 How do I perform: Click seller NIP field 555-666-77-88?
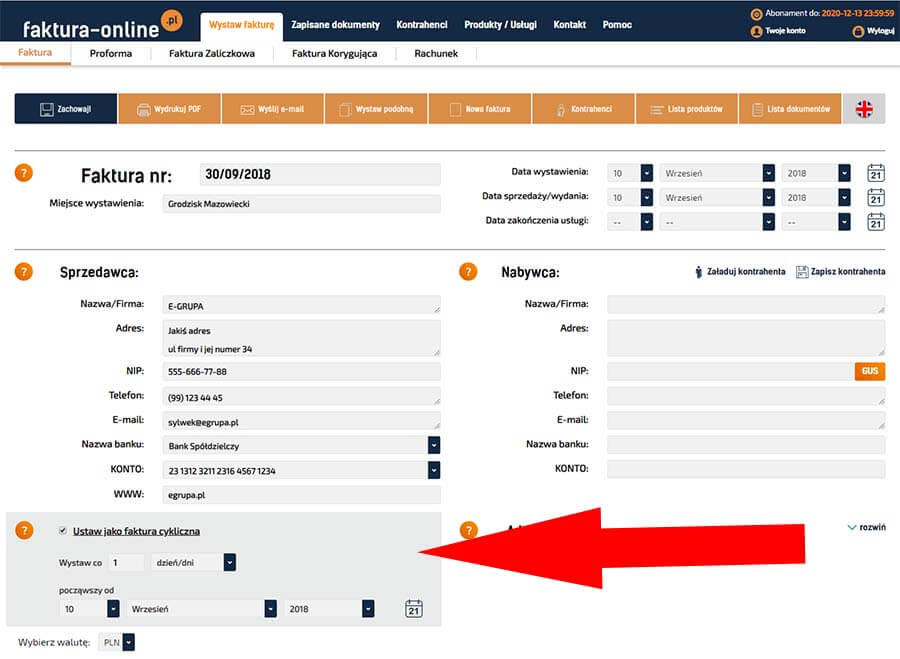click(x=301, y=371)
